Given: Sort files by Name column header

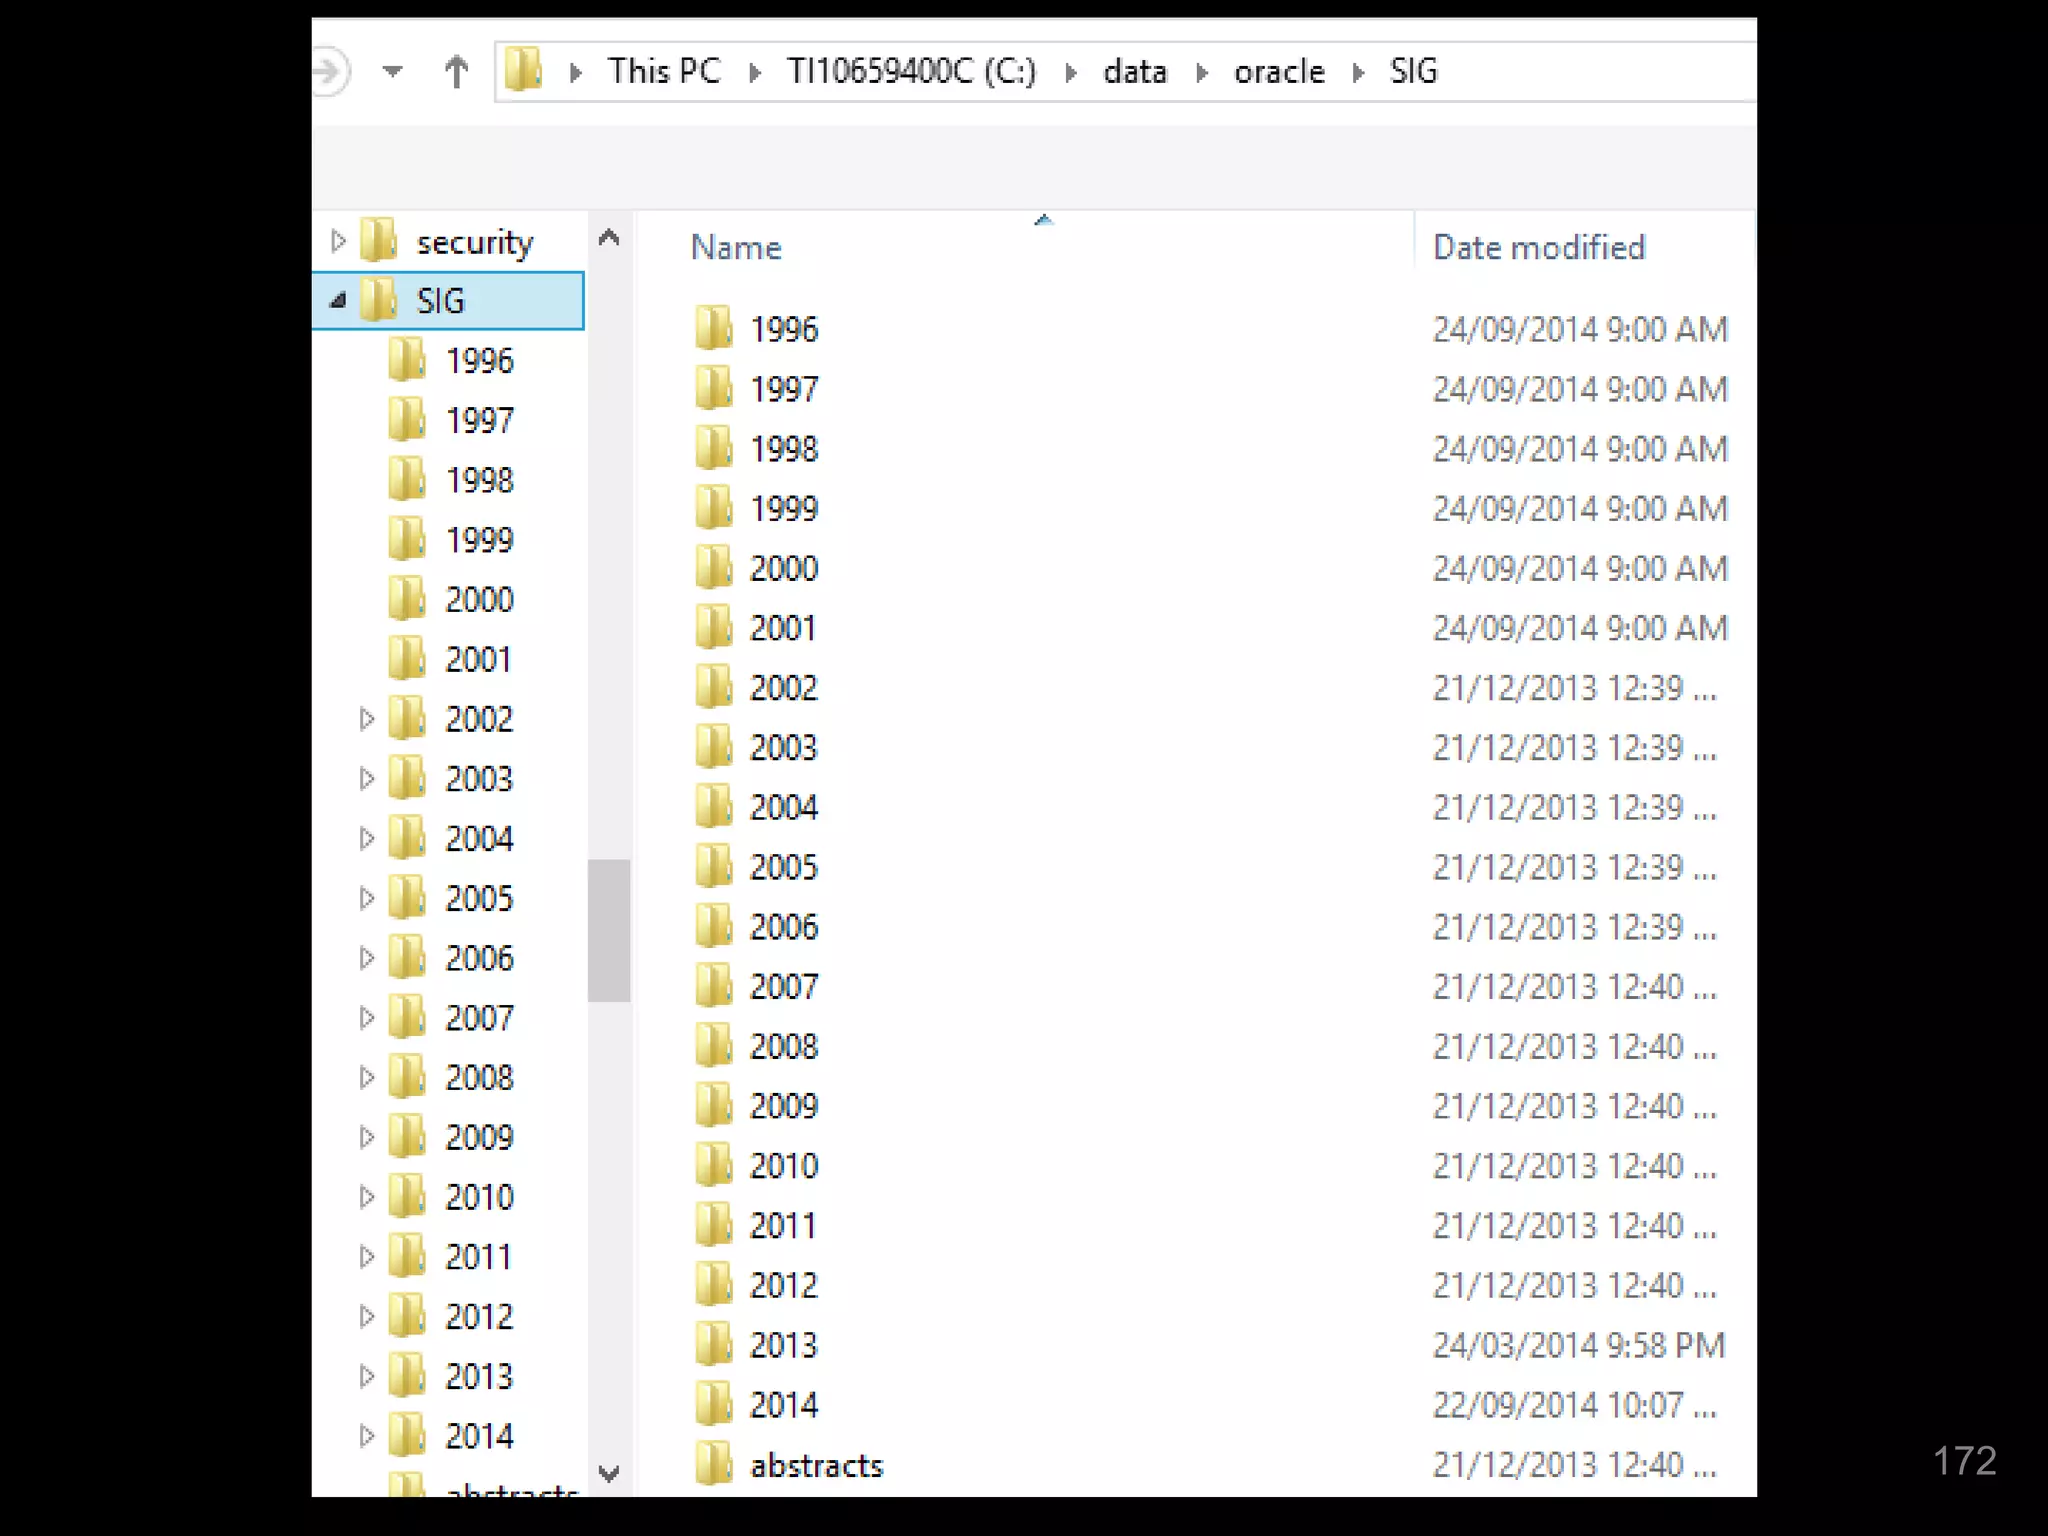Looking at the screenshot, I should click(736, 247).
